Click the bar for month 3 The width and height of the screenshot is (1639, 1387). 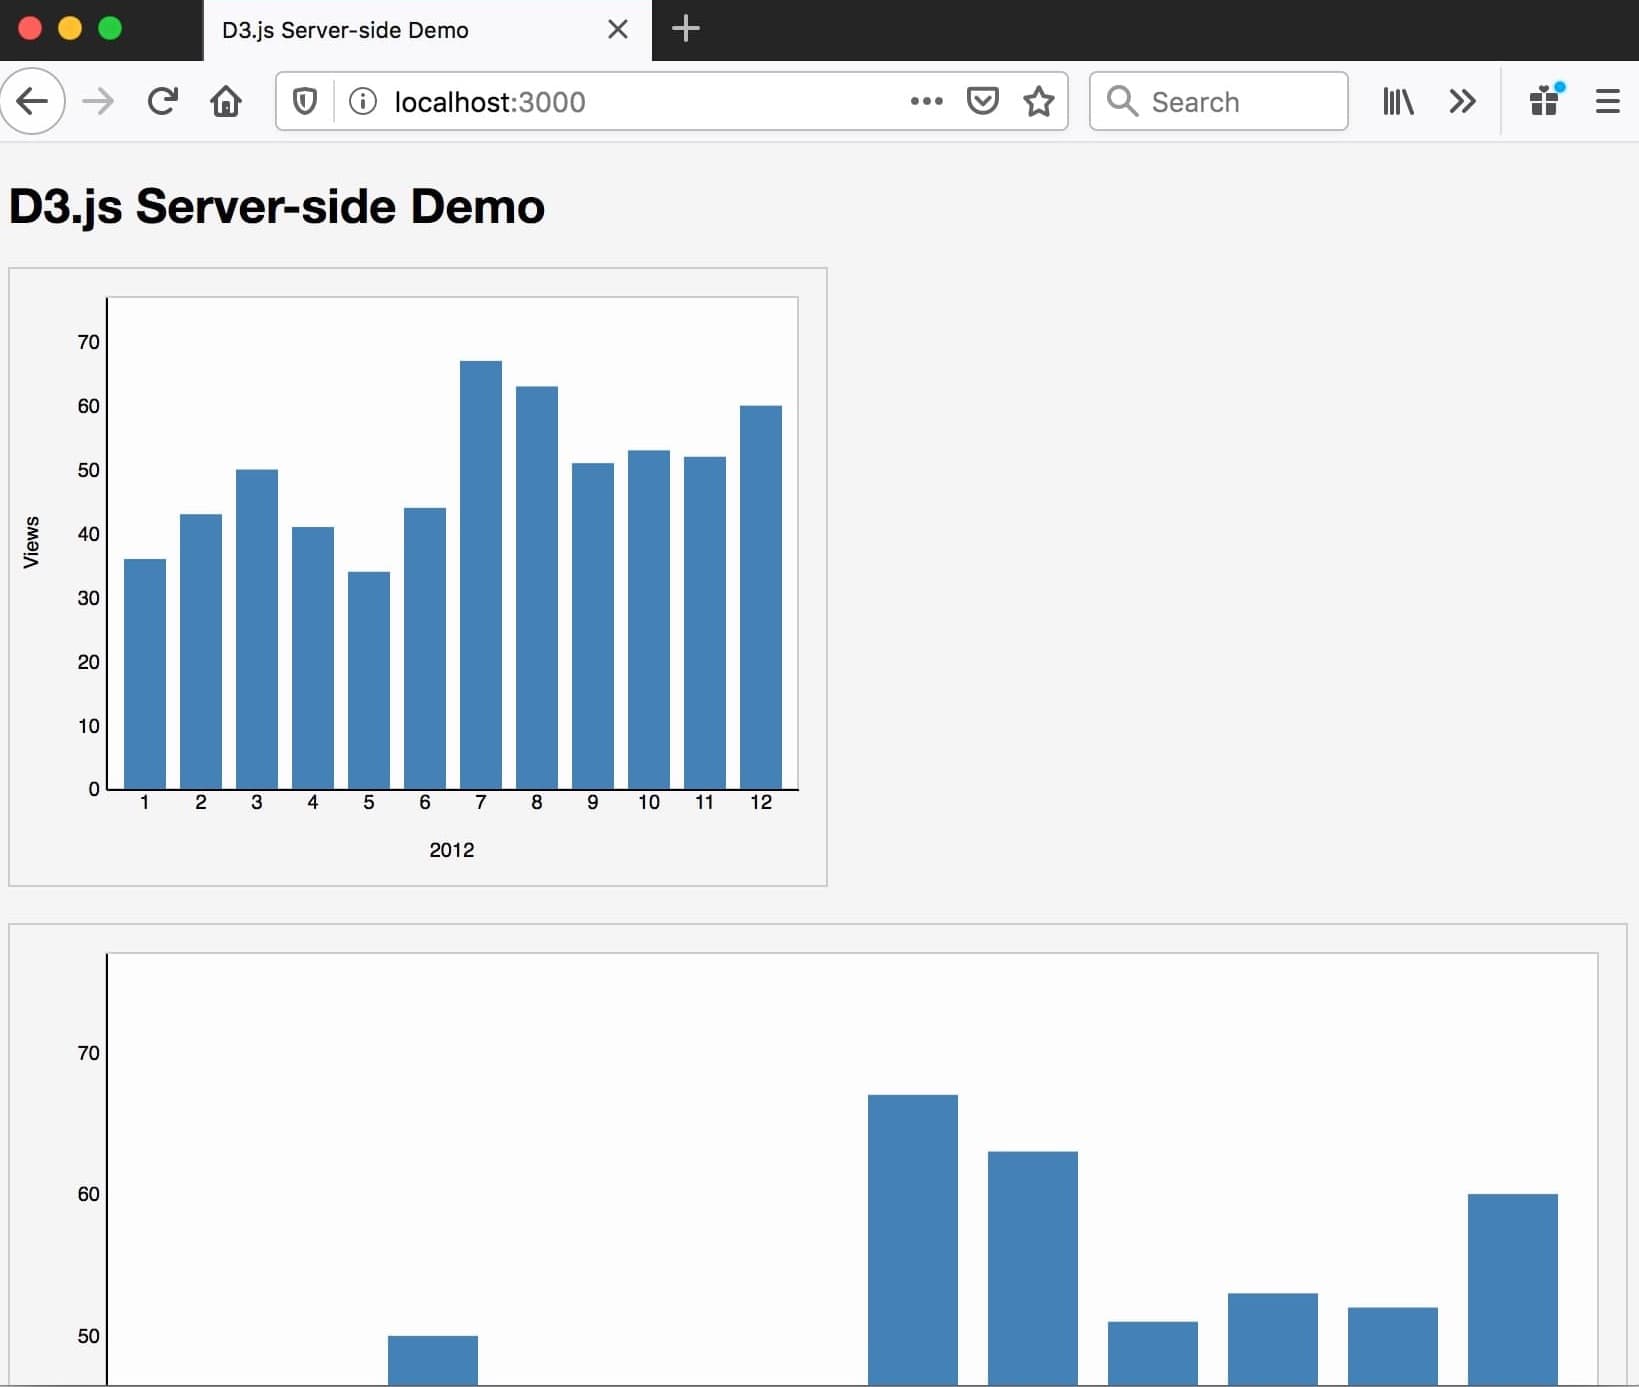click(257, 629)
